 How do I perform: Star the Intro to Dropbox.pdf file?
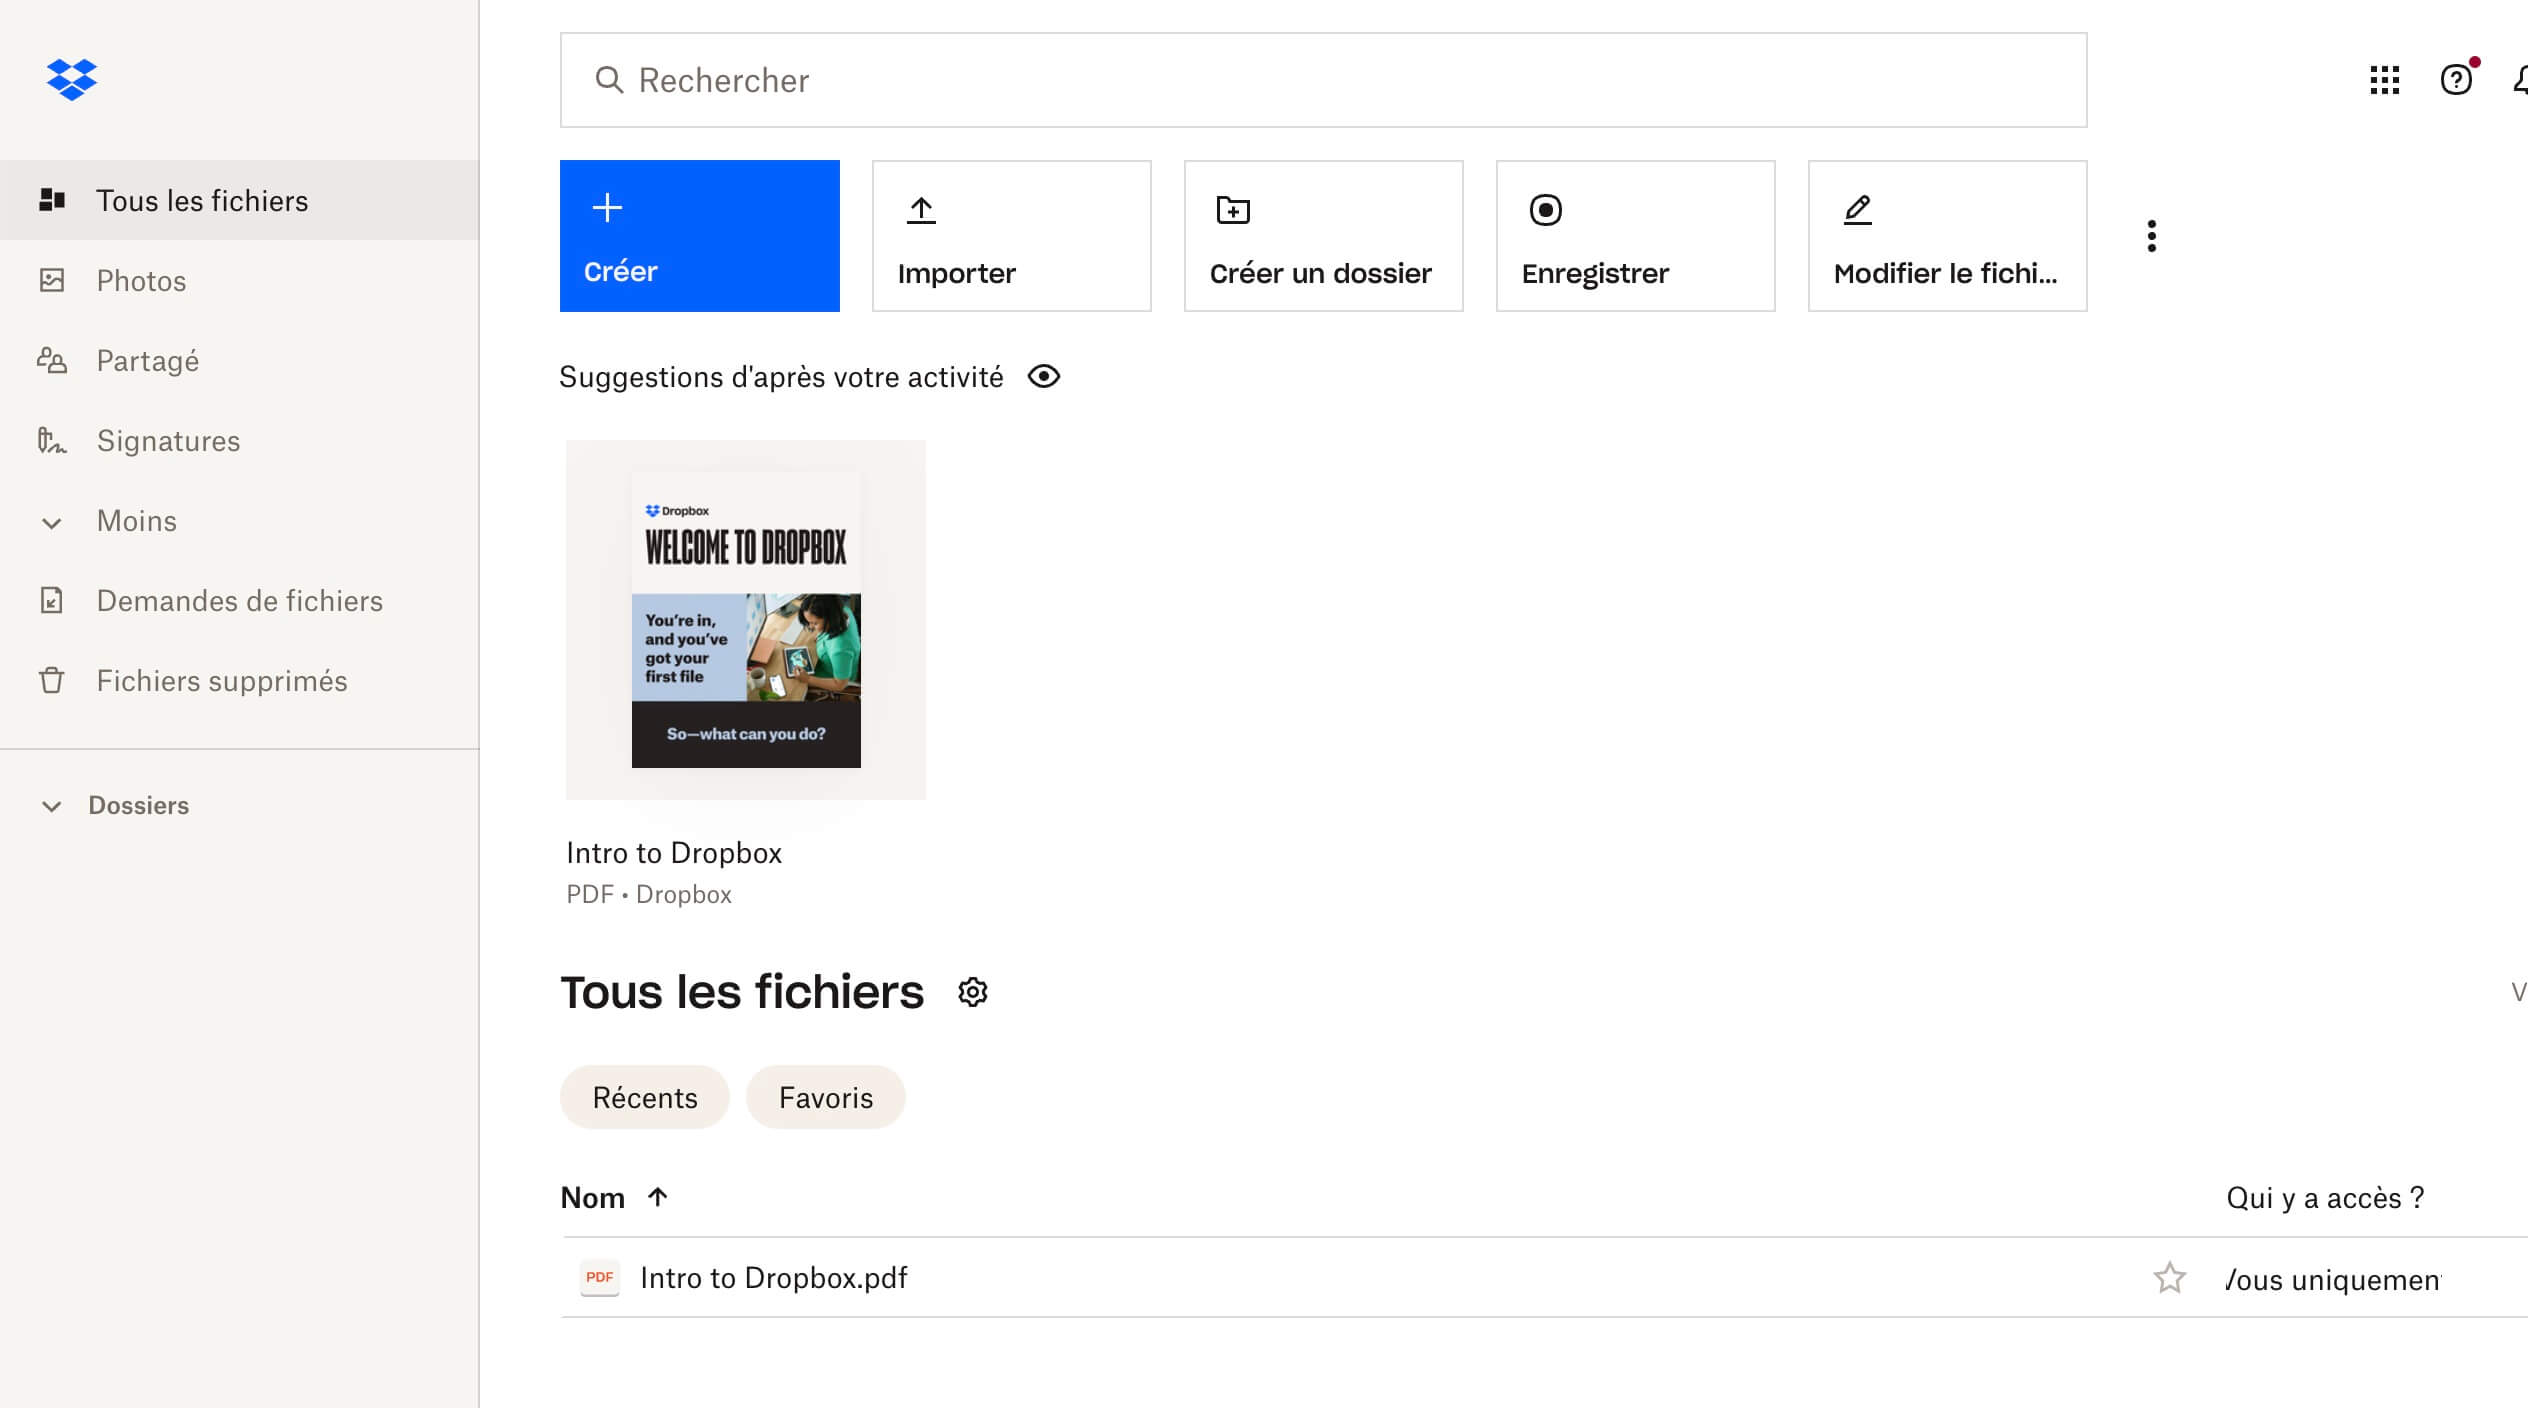coord(2169,1278)
